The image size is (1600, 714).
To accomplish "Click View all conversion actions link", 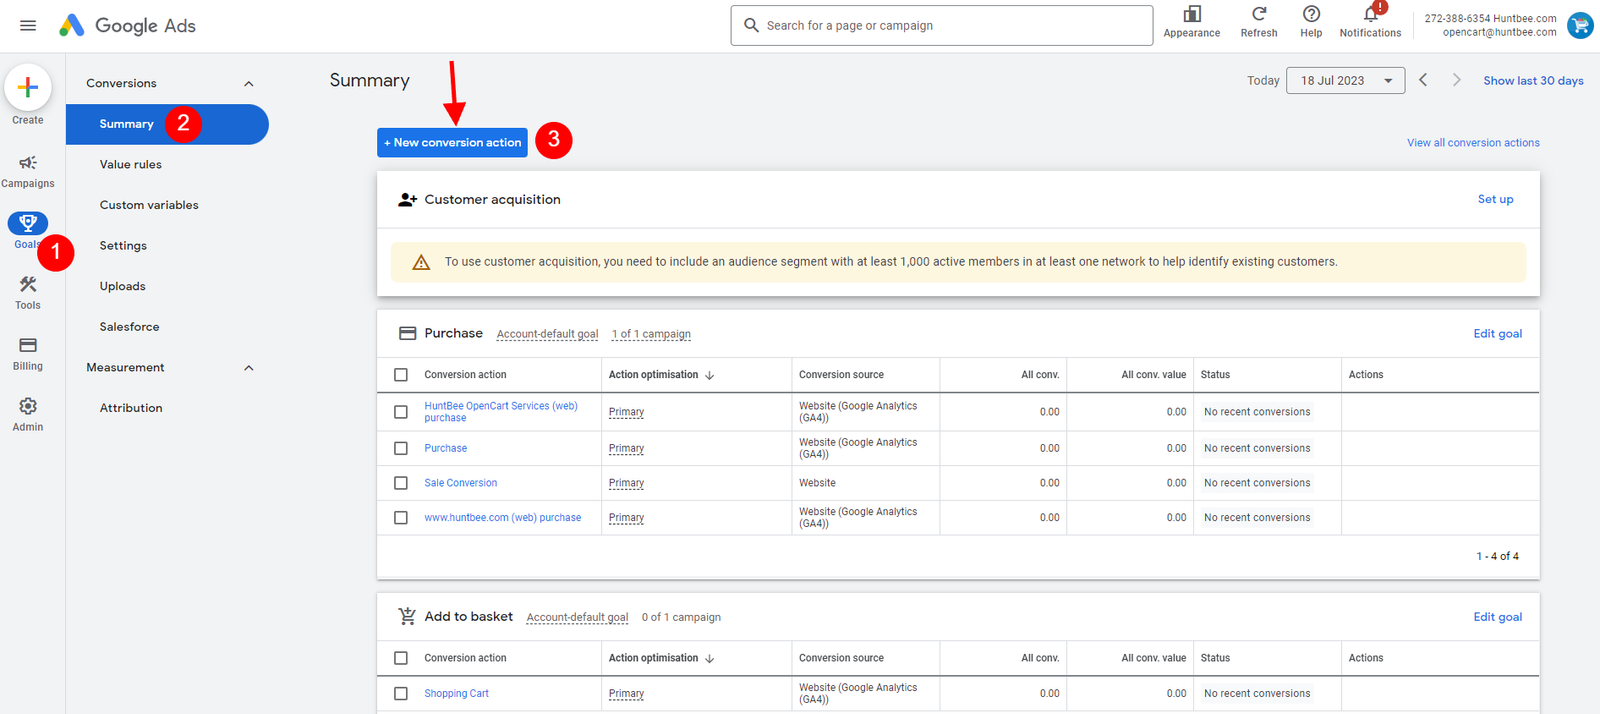I will point(1473,143).
